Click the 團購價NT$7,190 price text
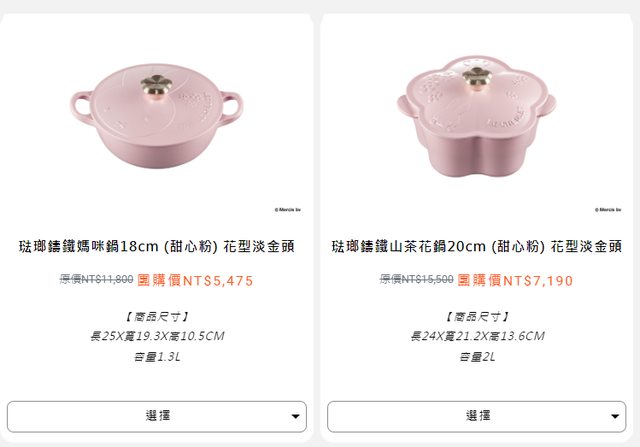 click(x=515, y=280)
